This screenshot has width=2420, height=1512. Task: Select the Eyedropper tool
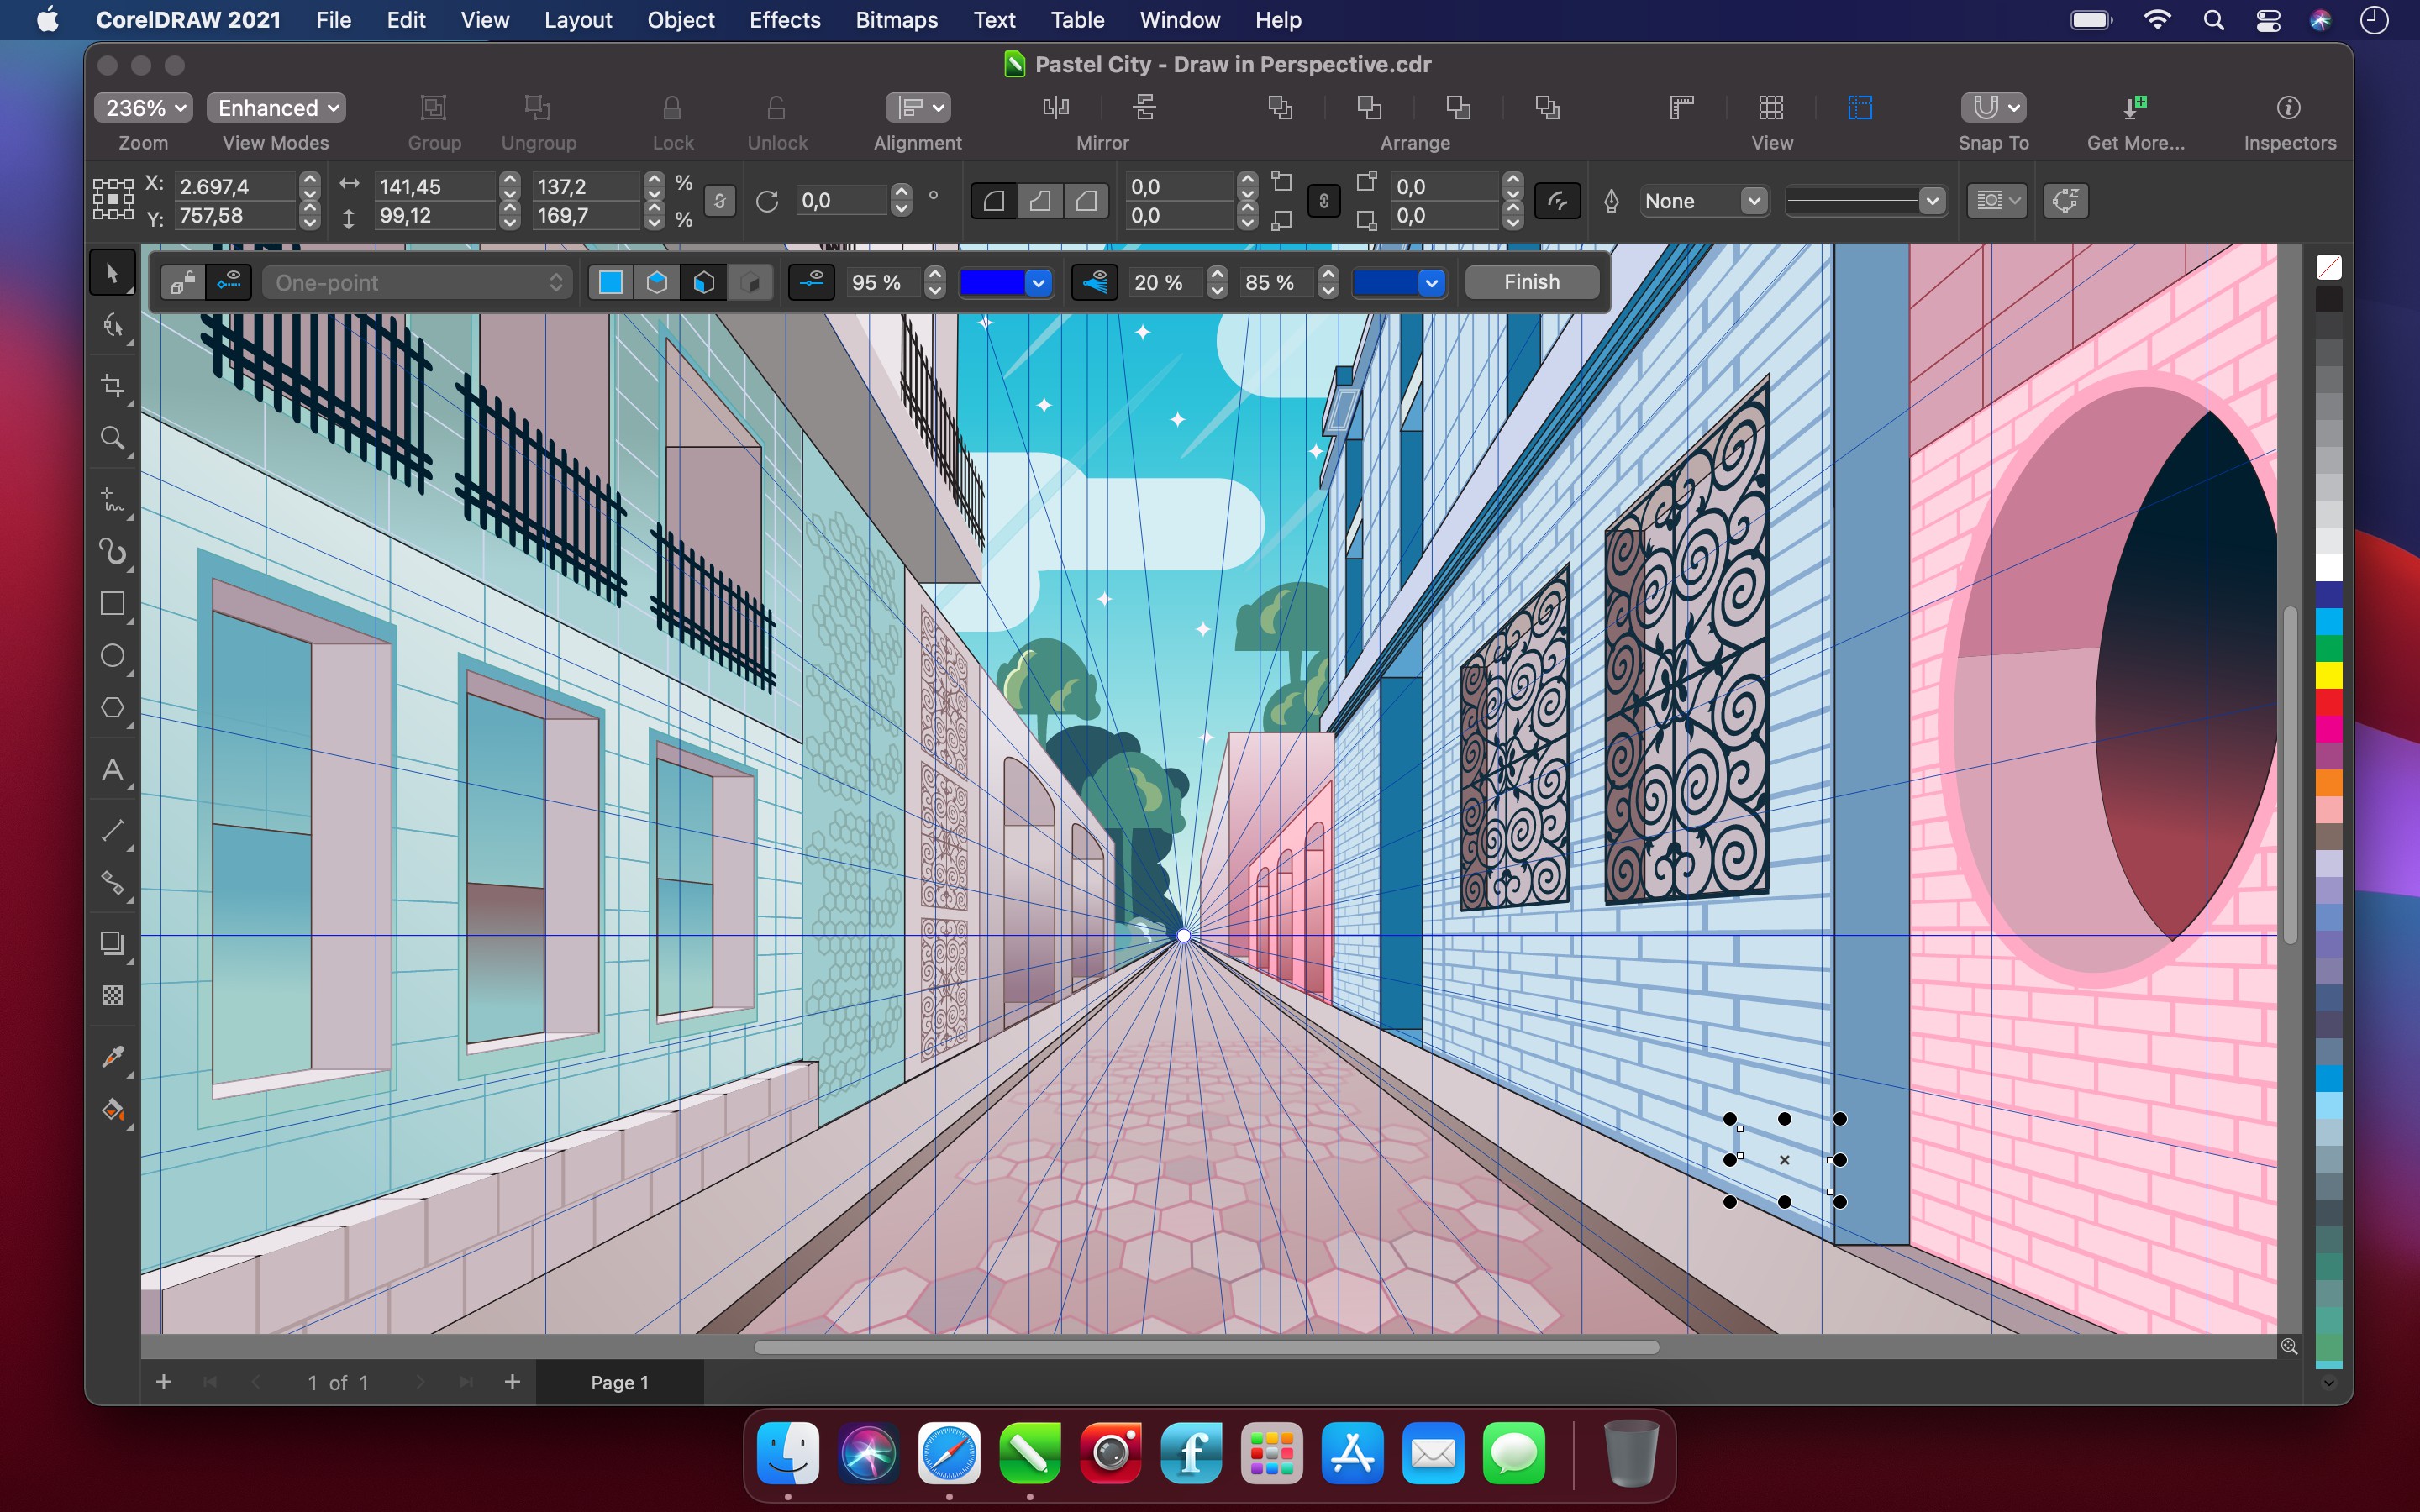[x=113, y=1056]
